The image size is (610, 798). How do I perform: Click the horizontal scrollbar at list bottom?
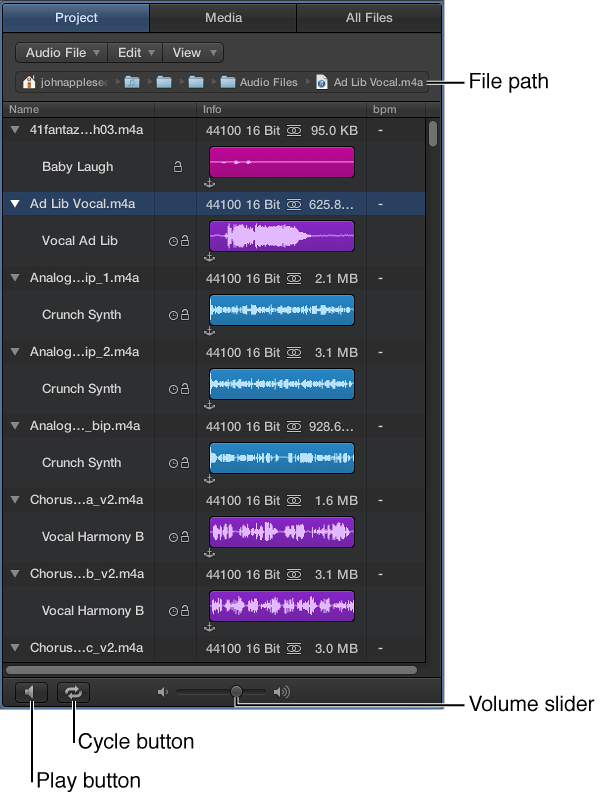(x=211, y=670)
